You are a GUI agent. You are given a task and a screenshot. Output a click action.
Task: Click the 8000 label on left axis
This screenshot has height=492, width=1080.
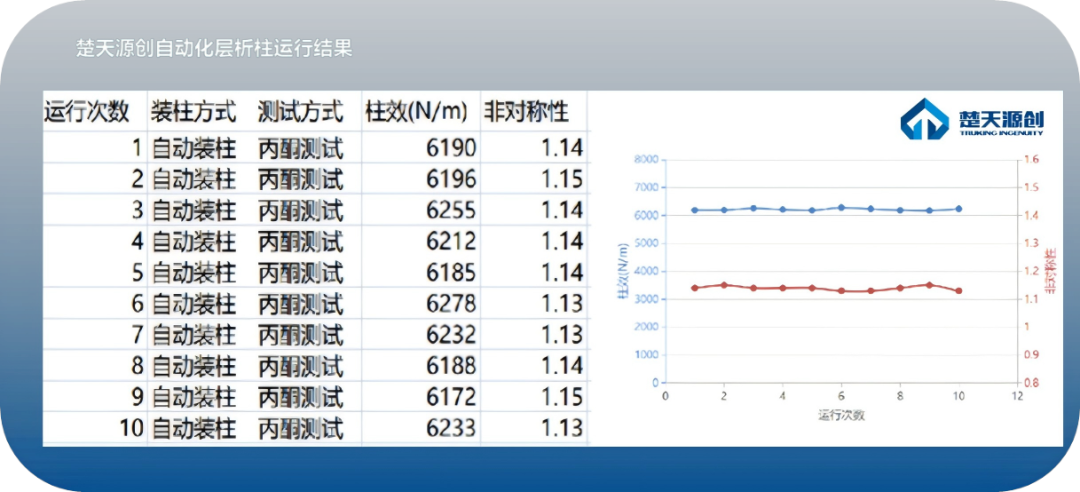(647, 160)
